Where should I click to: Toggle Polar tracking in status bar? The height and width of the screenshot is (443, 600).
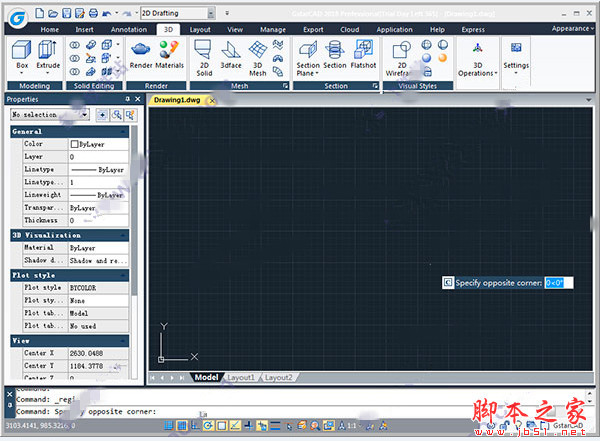[x=208, y=425]
